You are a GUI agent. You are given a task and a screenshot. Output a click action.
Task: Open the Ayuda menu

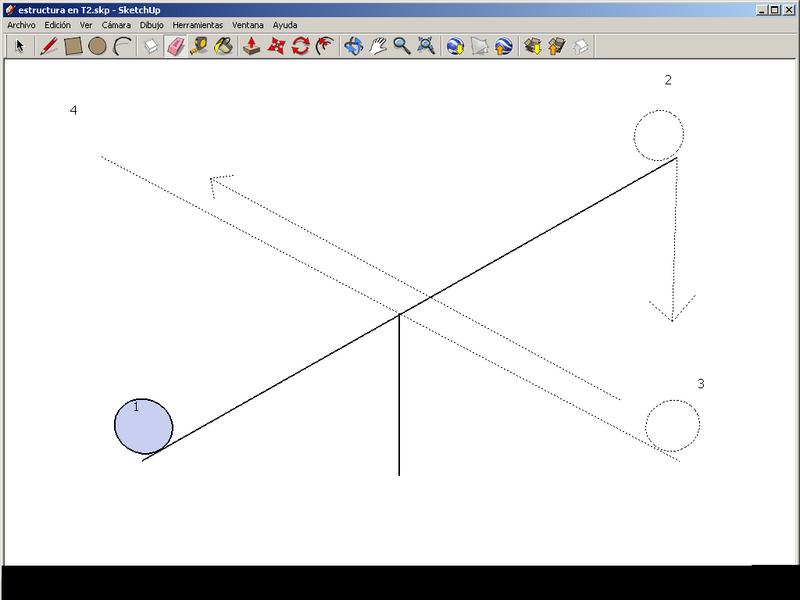(x=285, y=24)
